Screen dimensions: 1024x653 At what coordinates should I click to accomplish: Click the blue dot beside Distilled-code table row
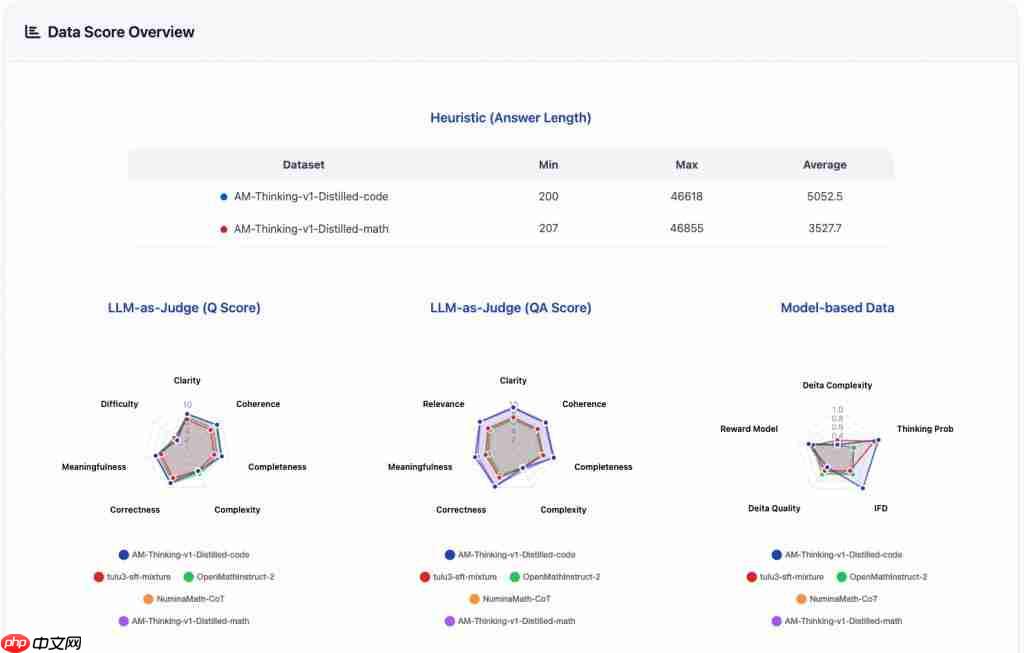pos(224,197)
